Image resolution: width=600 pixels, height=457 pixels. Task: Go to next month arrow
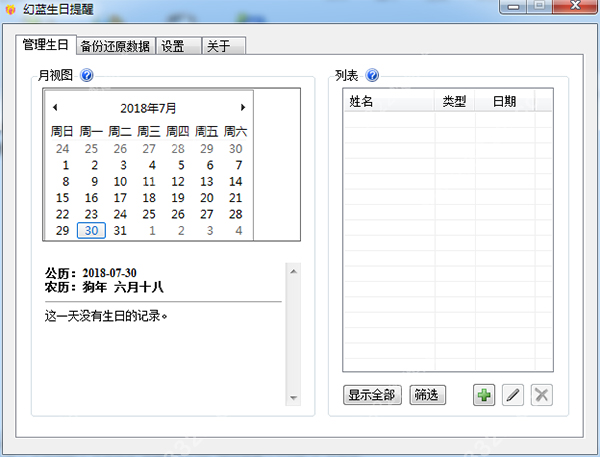pos(243,108)
